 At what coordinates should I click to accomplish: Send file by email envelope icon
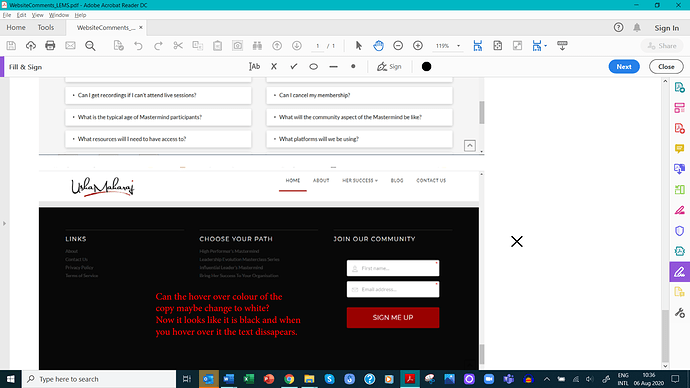(70, 46)
